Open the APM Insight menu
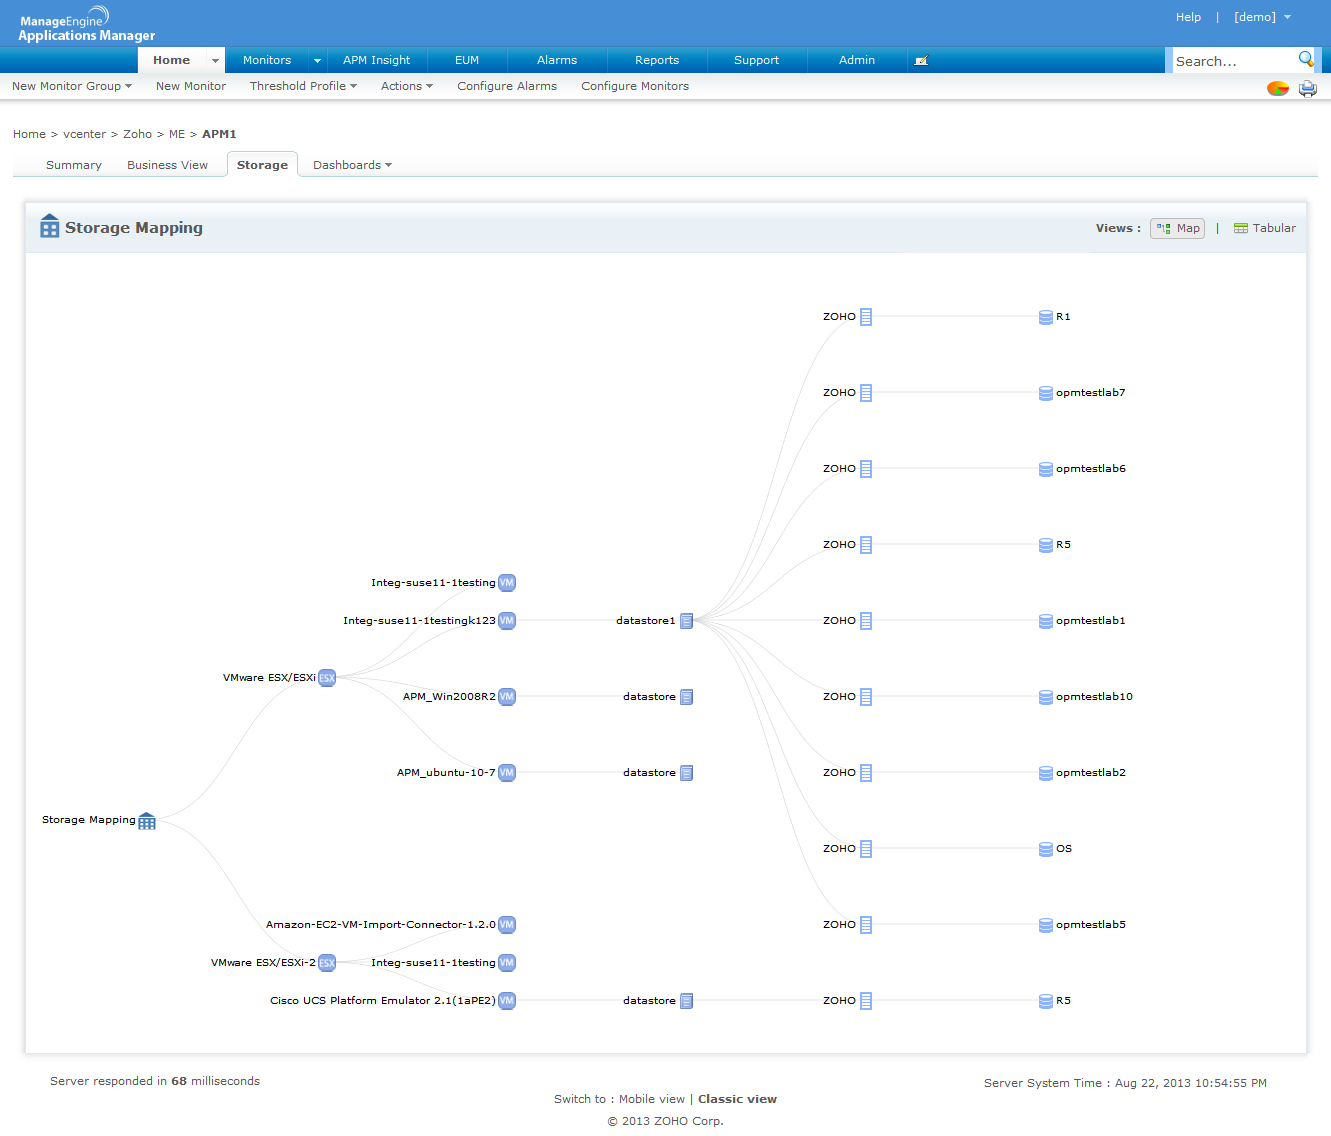Screen dimensions: 1331x1136 click(x=376, y=60)
